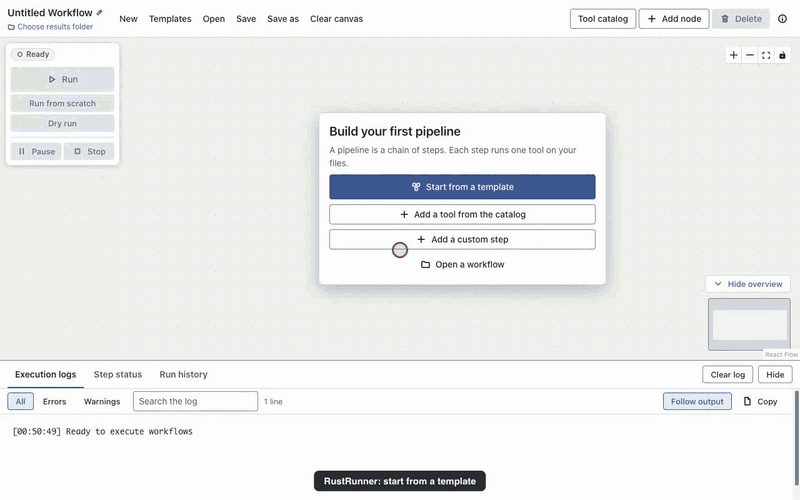Open the info icon in top-right corner

[782, 19]
